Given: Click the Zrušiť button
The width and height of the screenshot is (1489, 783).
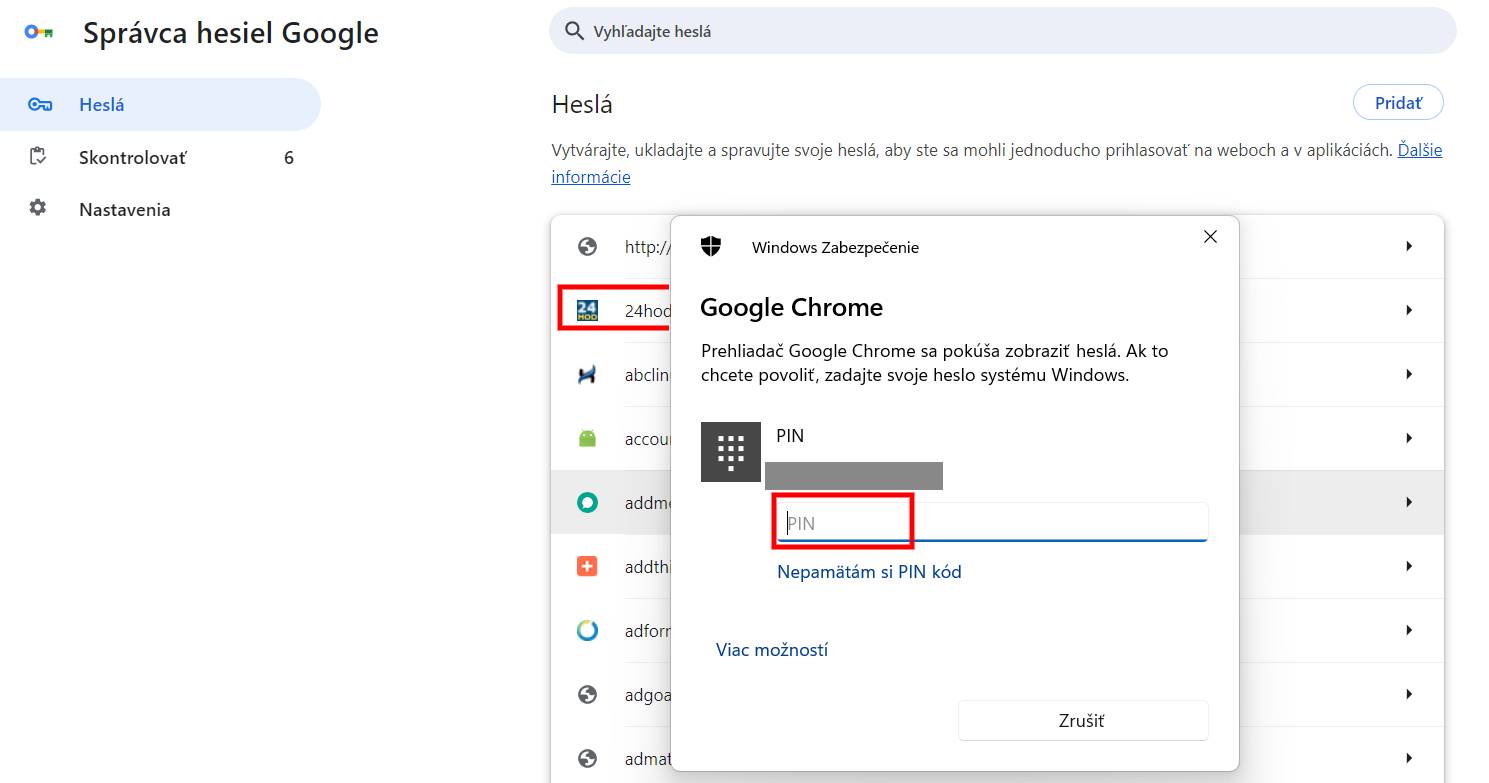Looking at the screenshot, I should point(1083,721).
